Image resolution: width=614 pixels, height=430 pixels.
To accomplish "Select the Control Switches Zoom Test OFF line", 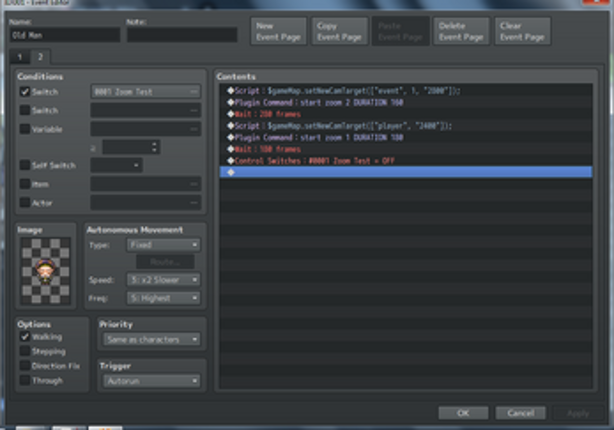I will point(406,161).
